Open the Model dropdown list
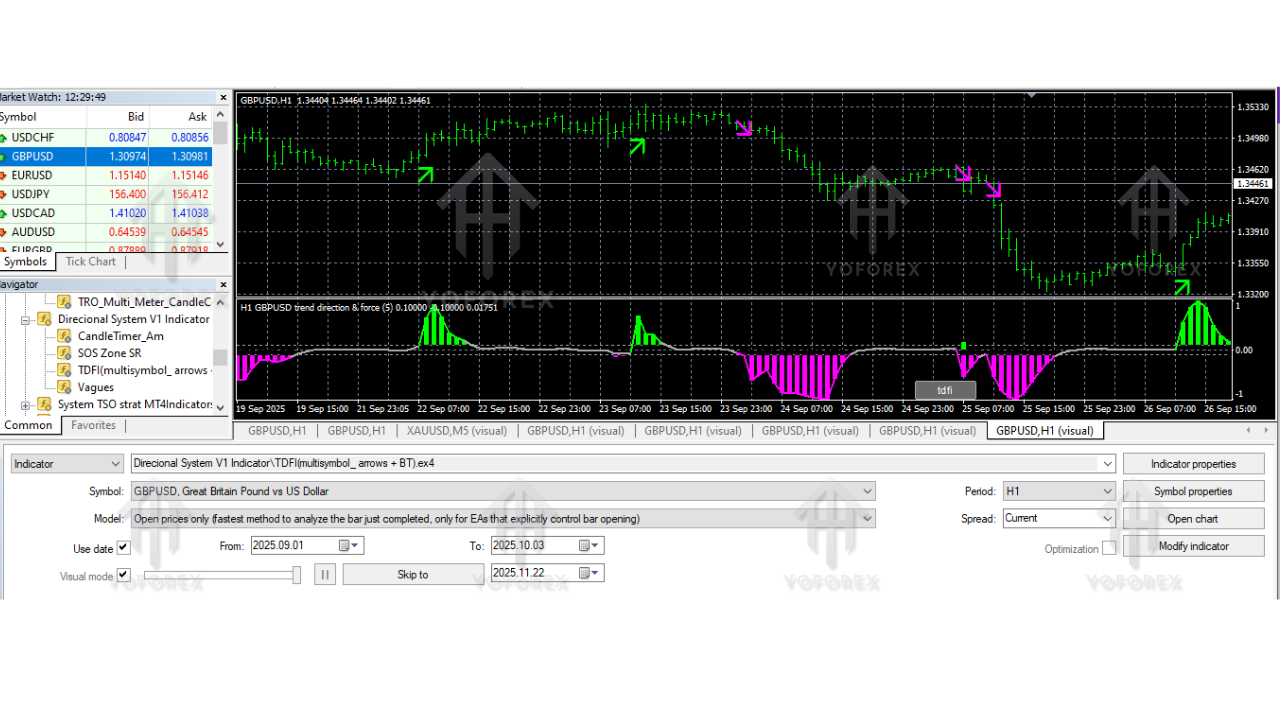This screenshot has width=1280, height=720. [866, 518]
